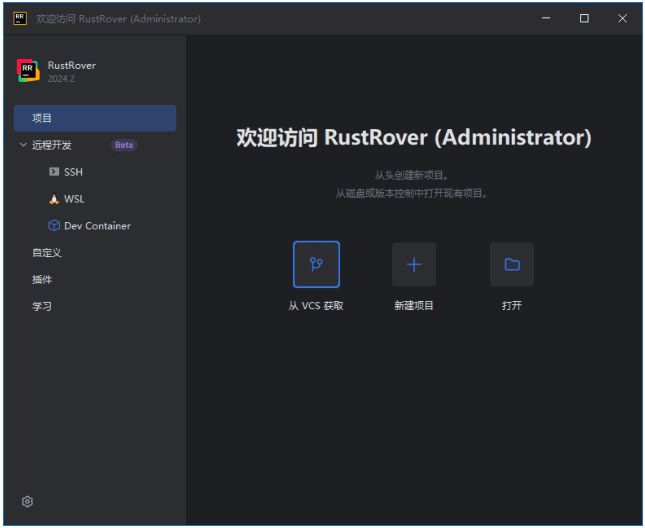The height and width of the screenshot is (528, 645).
Task: Click the 新建项目 label
Action: pyautogui.click(x=414, y=306)
